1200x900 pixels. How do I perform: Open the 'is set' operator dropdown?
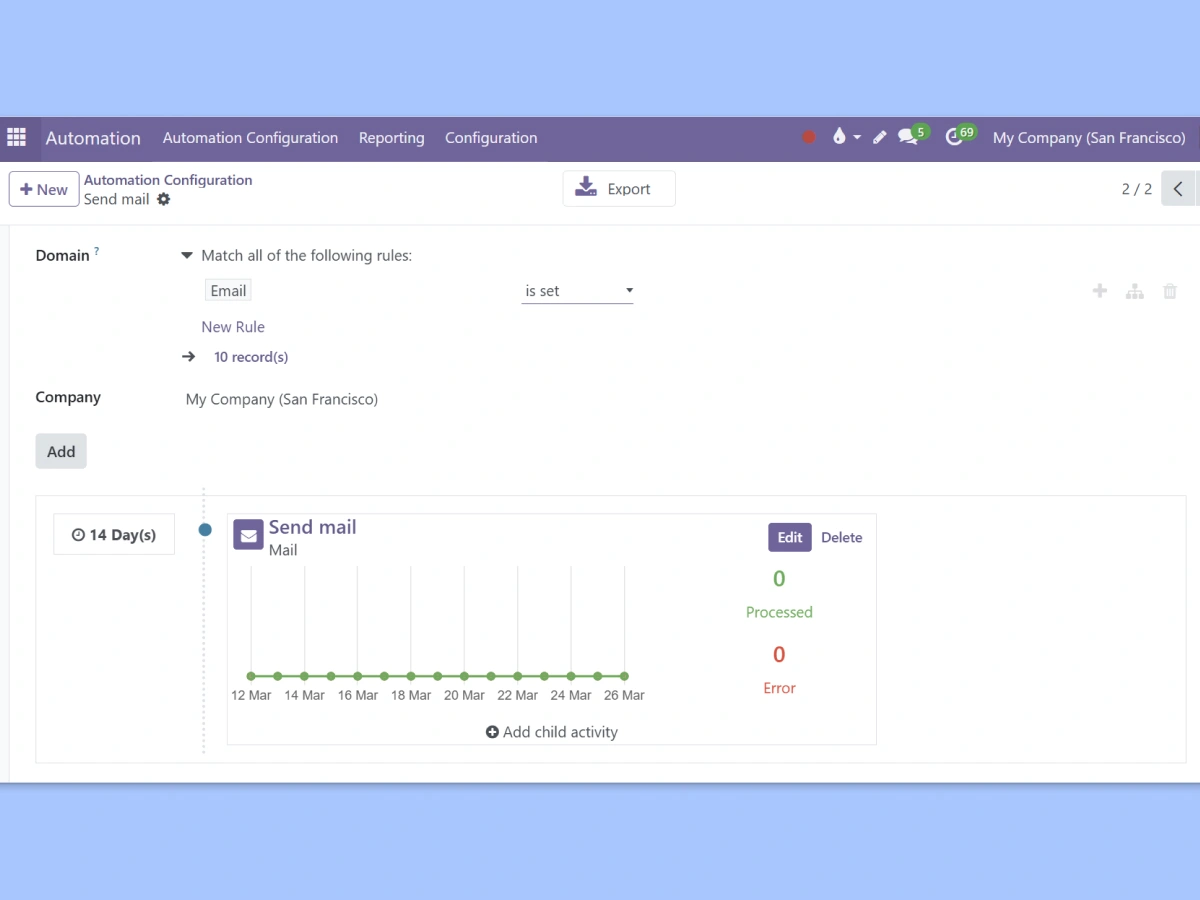click(x=577, y=291)
